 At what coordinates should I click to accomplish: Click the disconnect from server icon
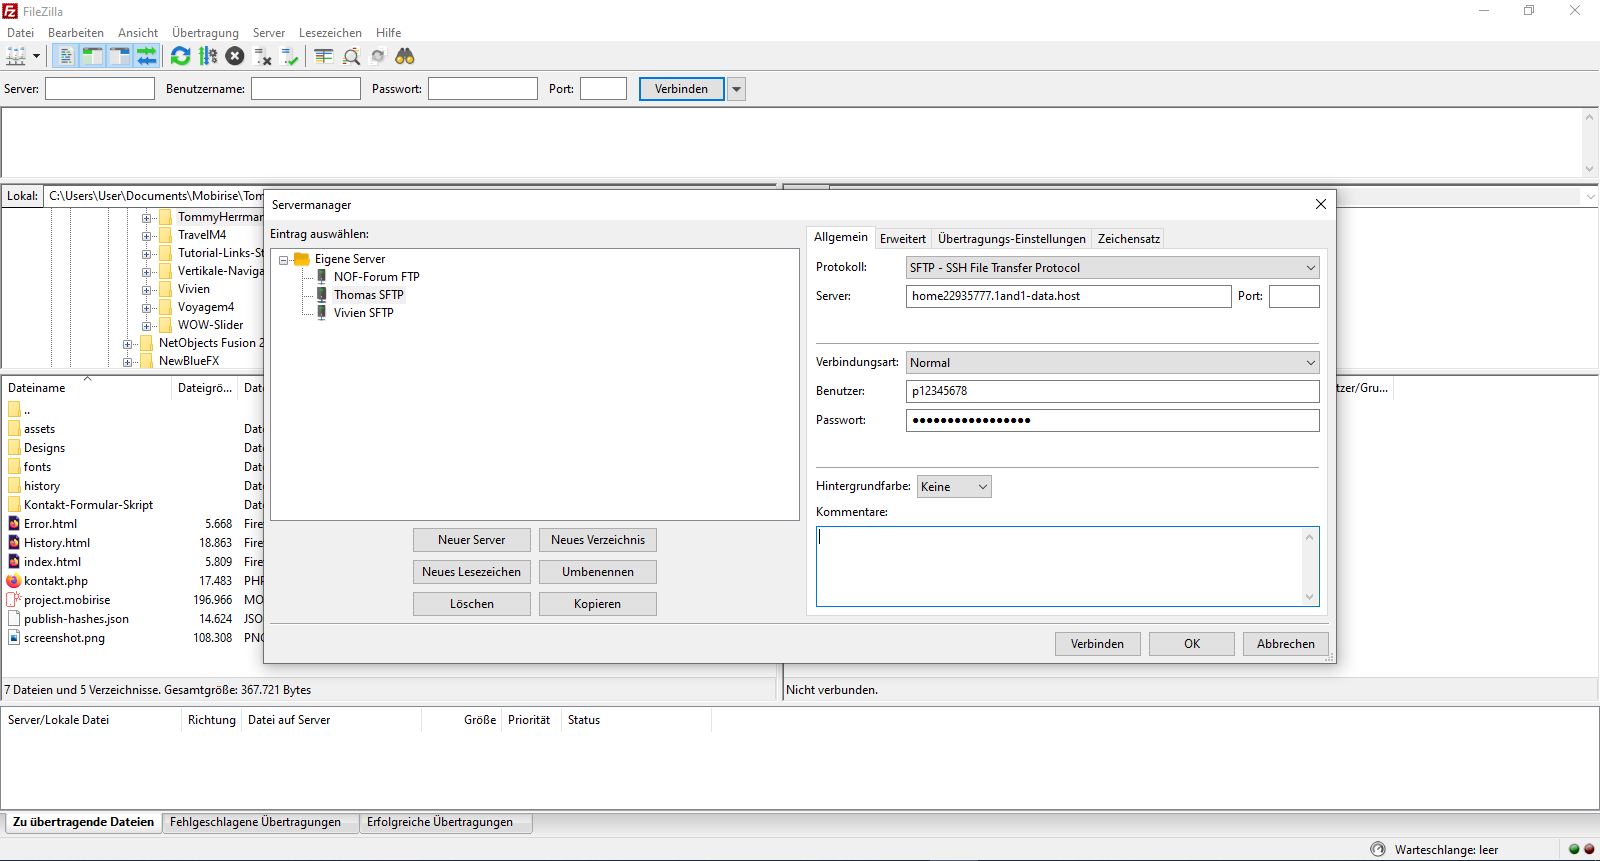pyautogui.click(x=263, y=57)
